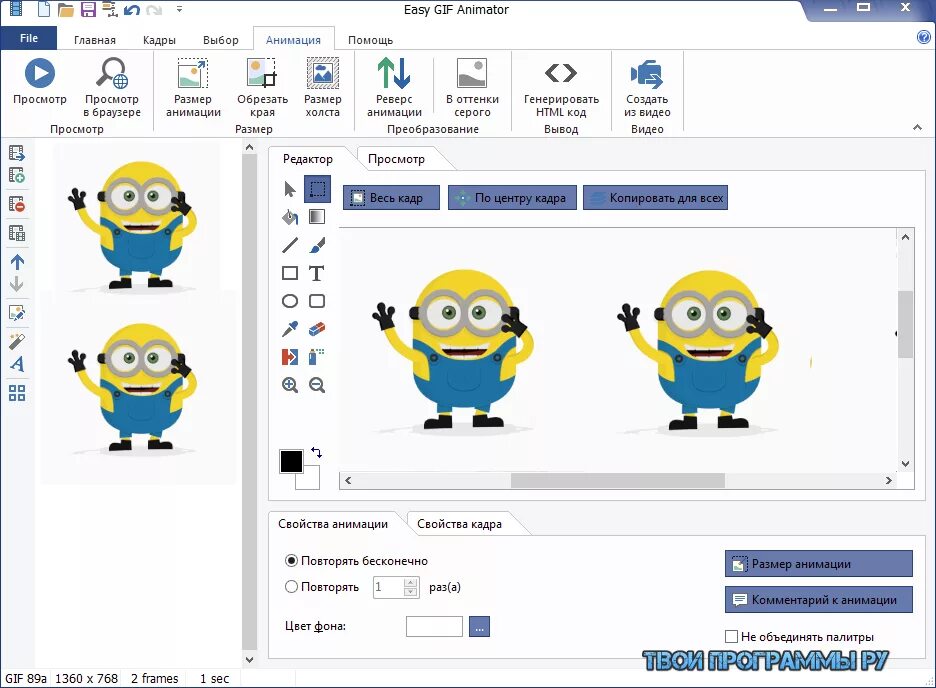Viewport: 936px width, 688px height.
Task: Select the text T tool
Action: pyautogui.click(x=316, y=273)
